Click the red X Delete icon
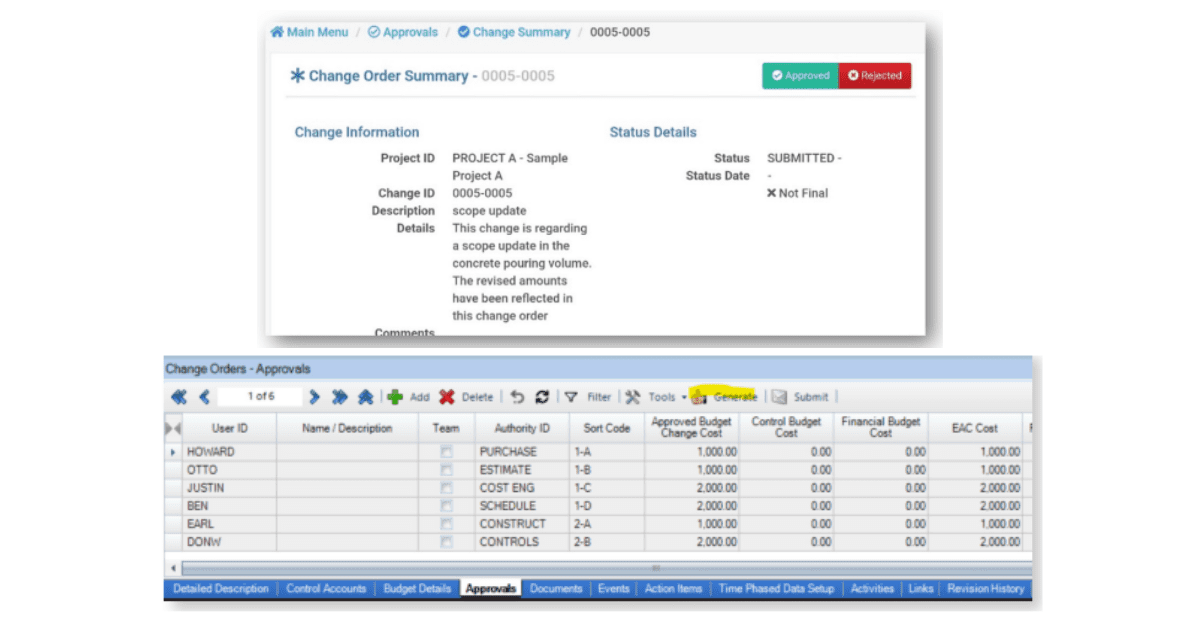 pyautogui.click(x=447, y=397)
